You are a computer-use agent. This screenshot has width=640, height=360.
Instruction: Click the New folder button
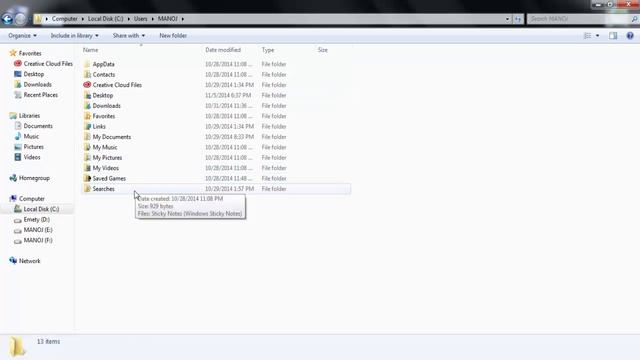tap(173, 36)
